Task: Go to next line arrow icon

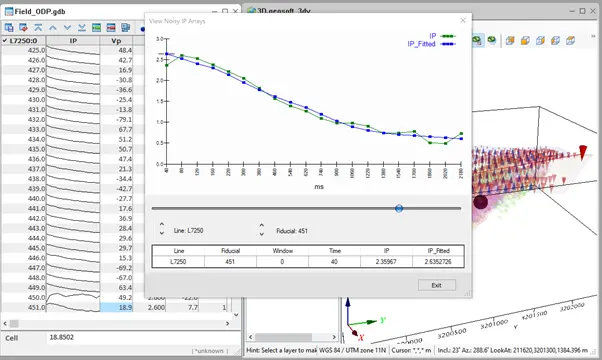Action: (x=67, y=28)
